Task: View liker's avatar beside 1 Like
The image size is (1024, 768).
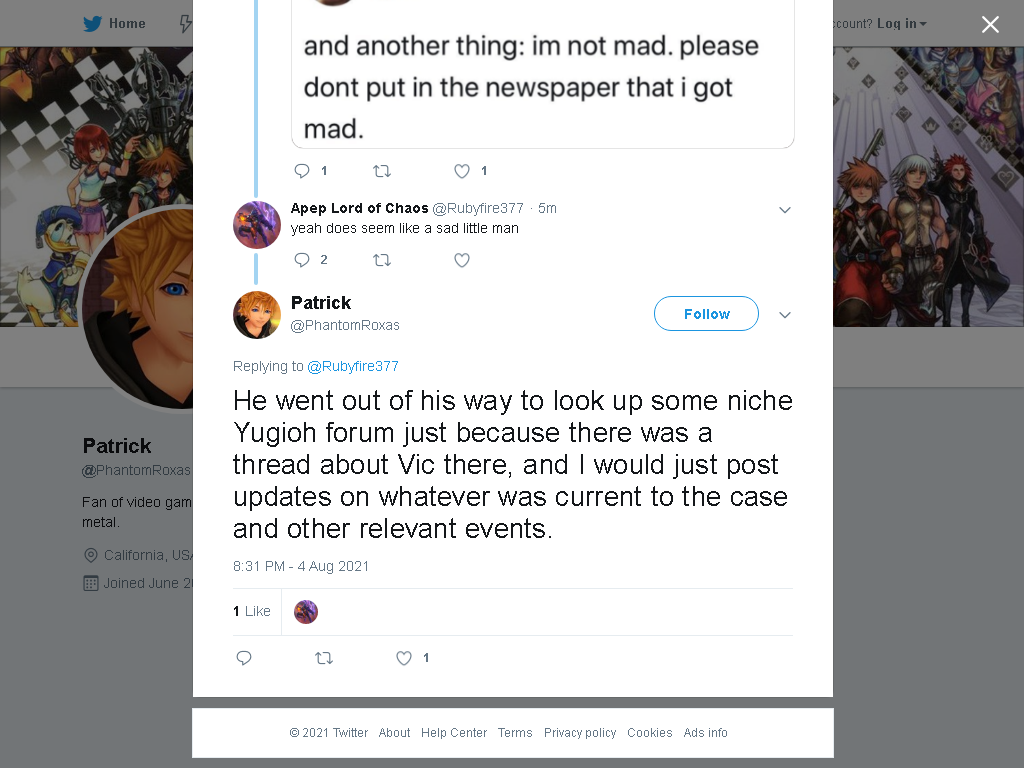Action: tap(306, 612)
